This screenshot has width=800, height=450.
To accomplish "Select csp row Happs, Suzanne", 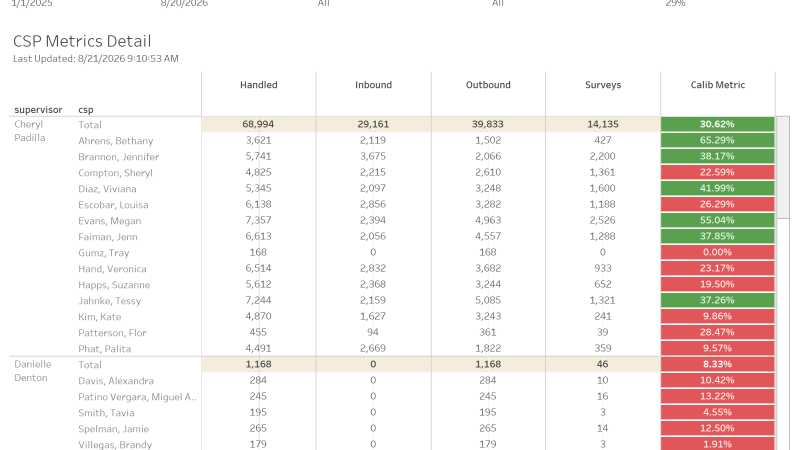I will [x=114, y=285].
